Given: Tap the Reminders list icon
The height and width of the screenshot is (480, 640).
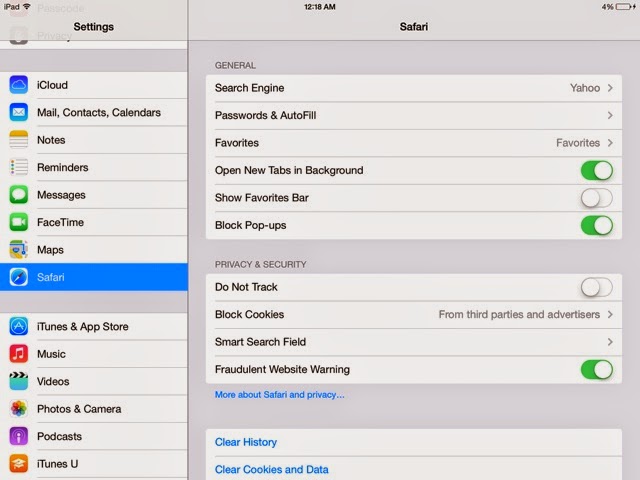Looking at the screenshot, I should click(19, 167).
